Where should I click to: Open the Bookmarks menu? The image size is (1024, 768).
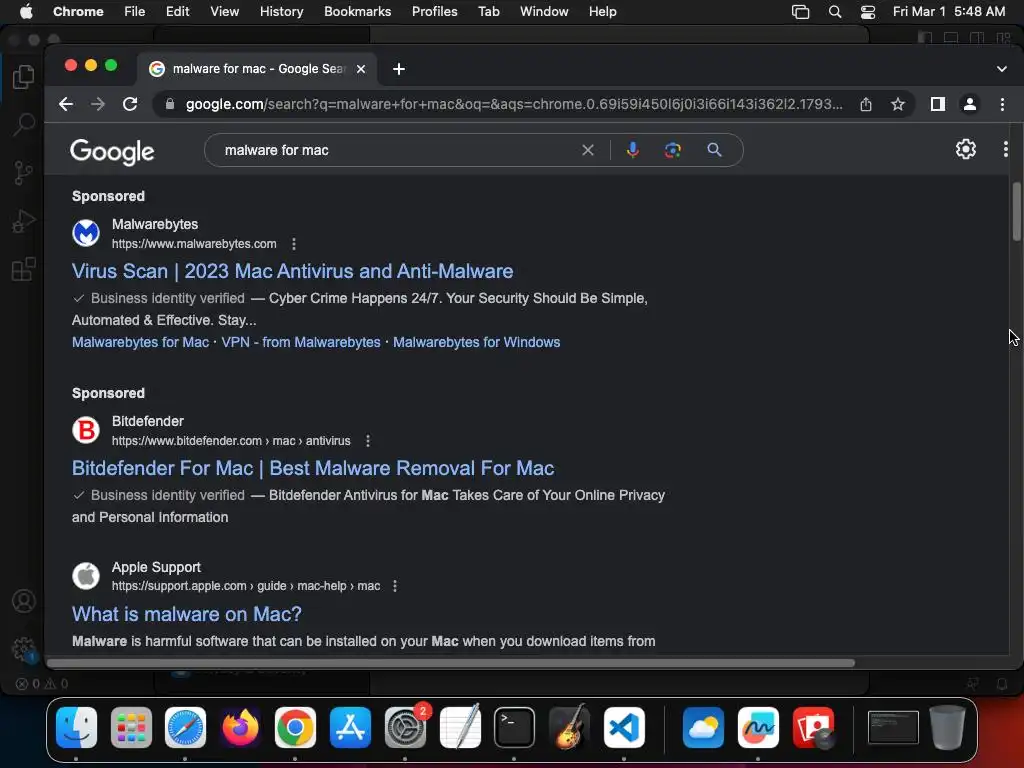pyautogui.click(x=357, y=12)
